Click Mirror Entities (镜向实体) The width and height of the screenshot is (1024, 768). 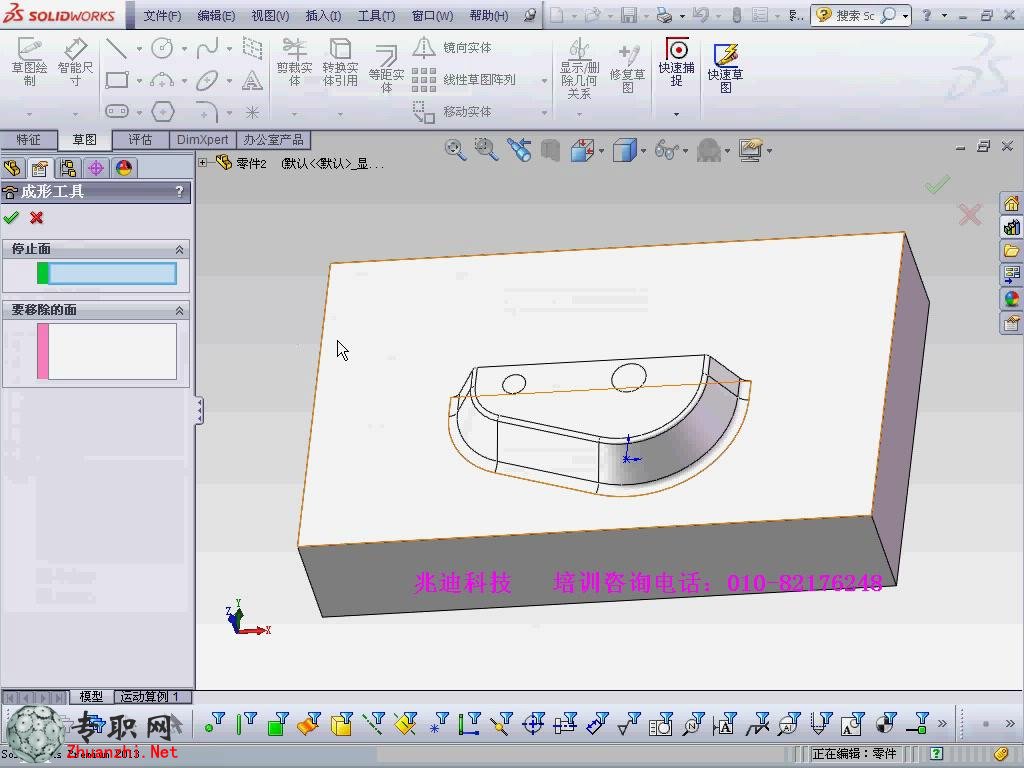(x=453, y=47)
